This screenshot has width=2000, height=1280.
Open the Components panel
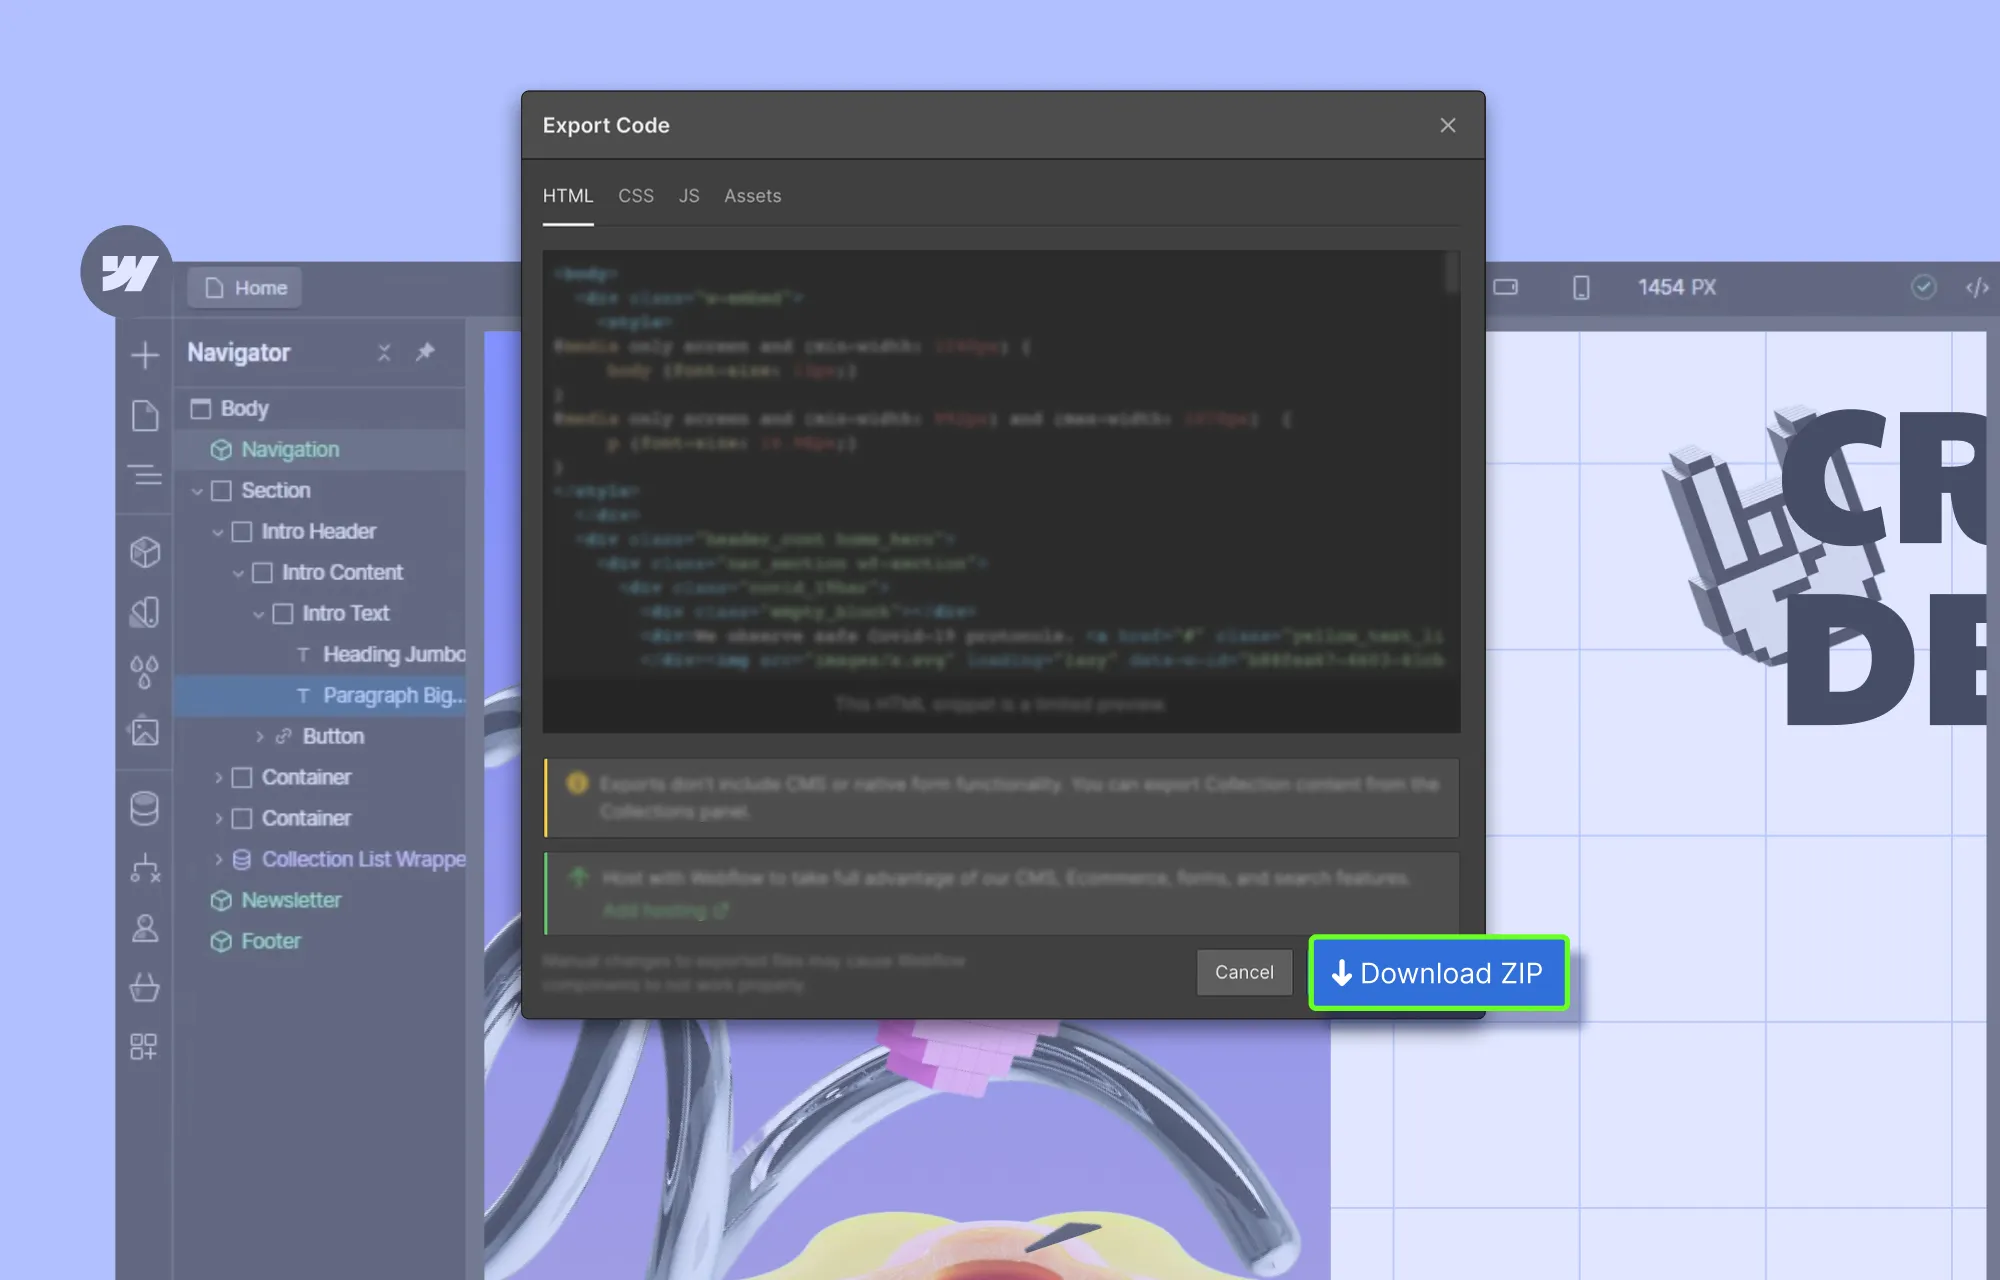(145, 551)
